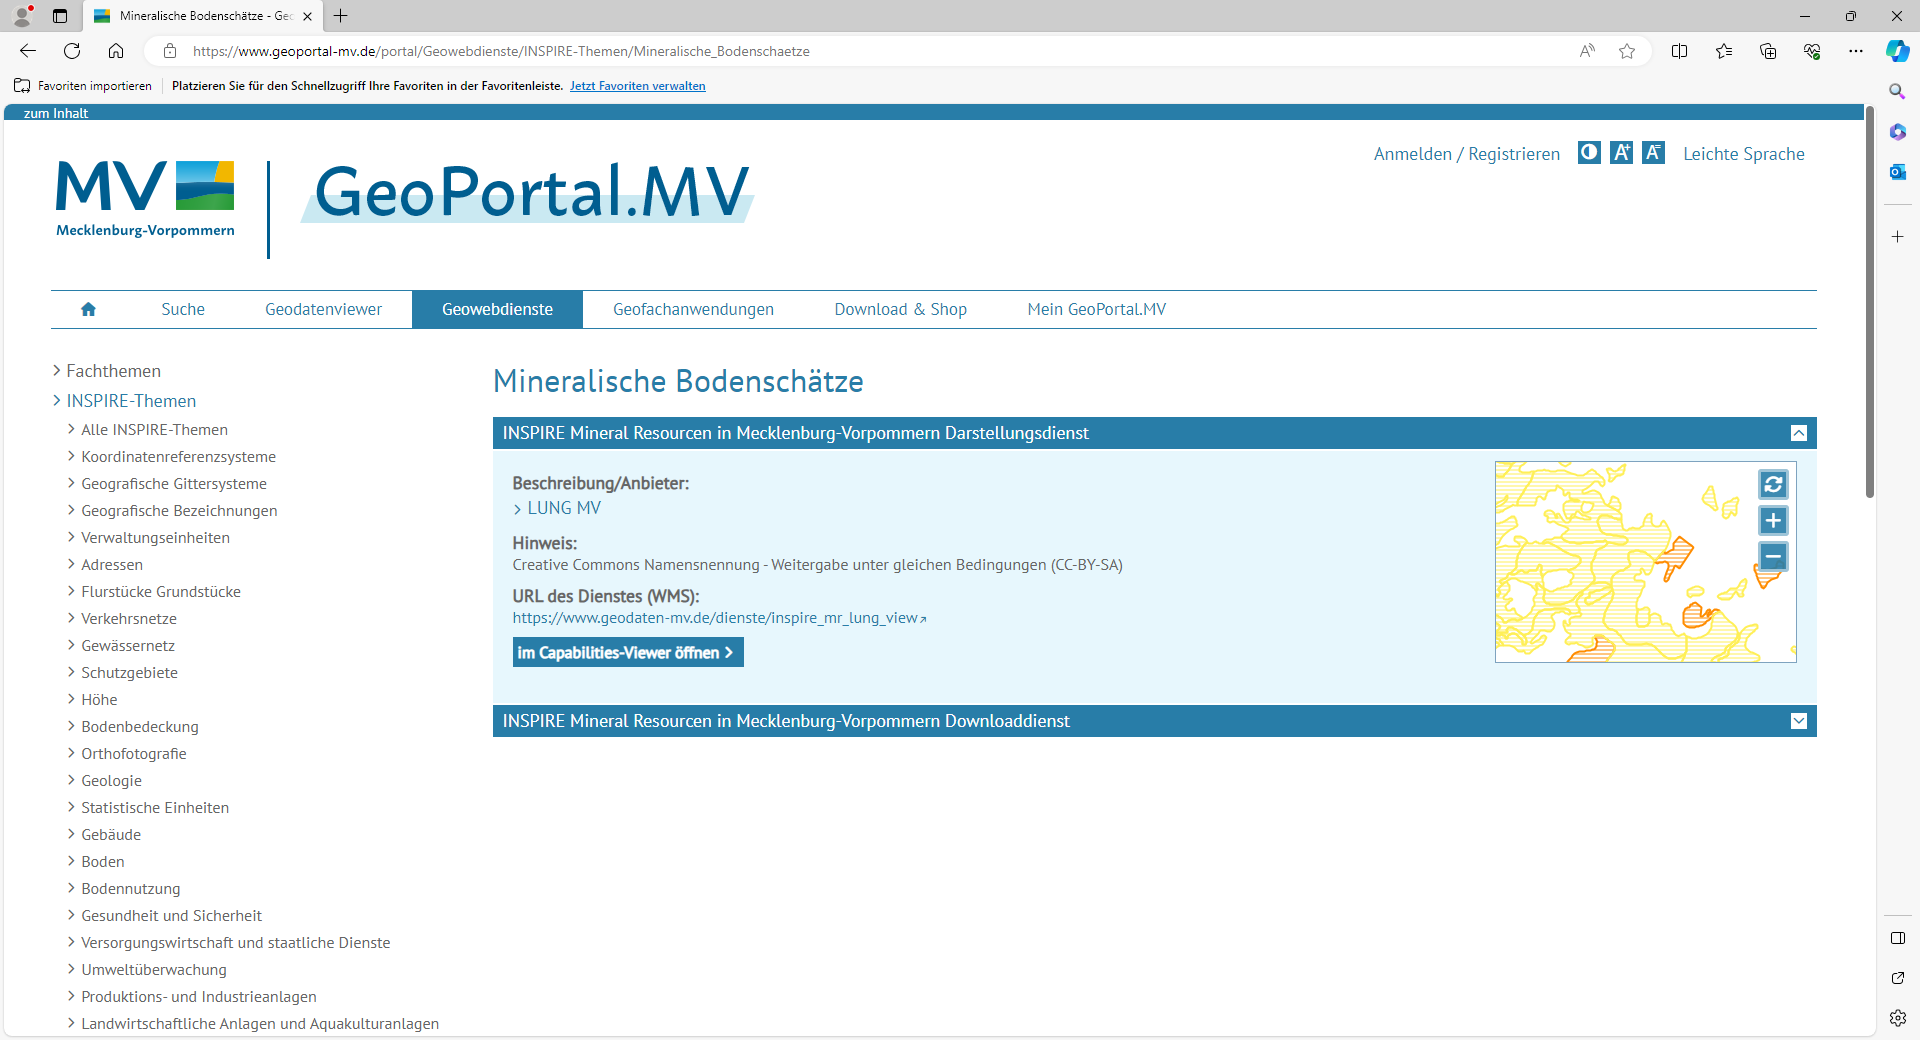The height and width of the screenshot is (1040, 1920).
Task: Click im Capabilities-Viewer öffnen button
Action: pyautogui.click(x=628, y=653)
